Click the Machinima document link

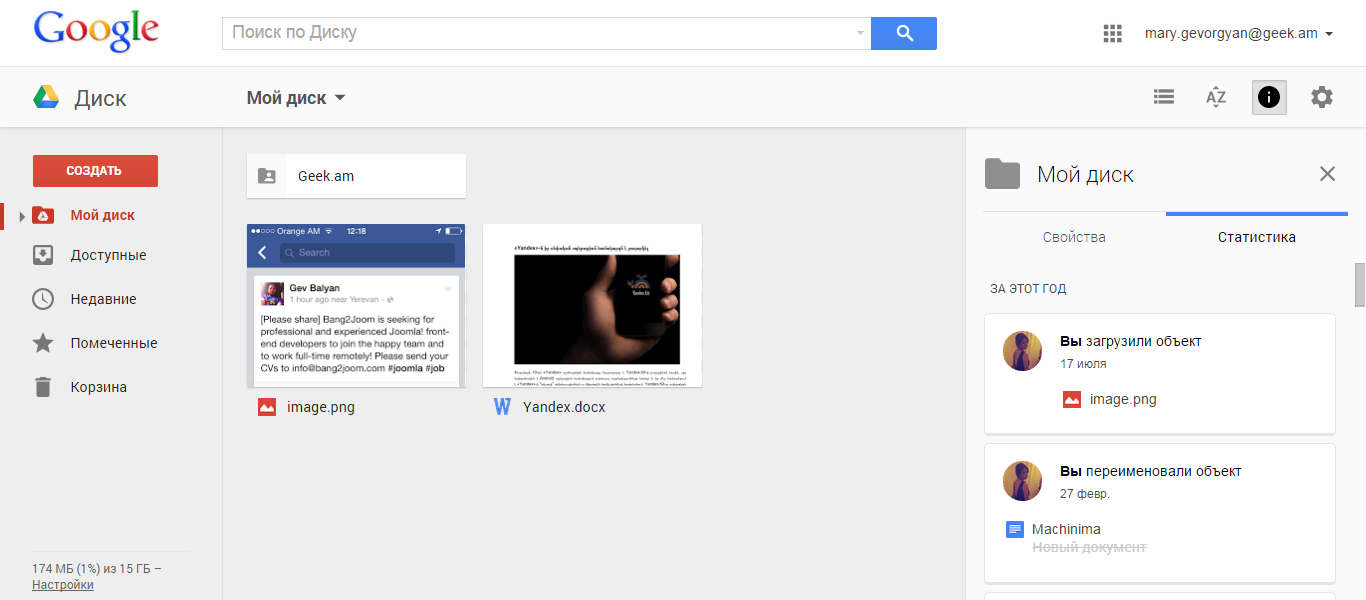(x=1066, y=529)
